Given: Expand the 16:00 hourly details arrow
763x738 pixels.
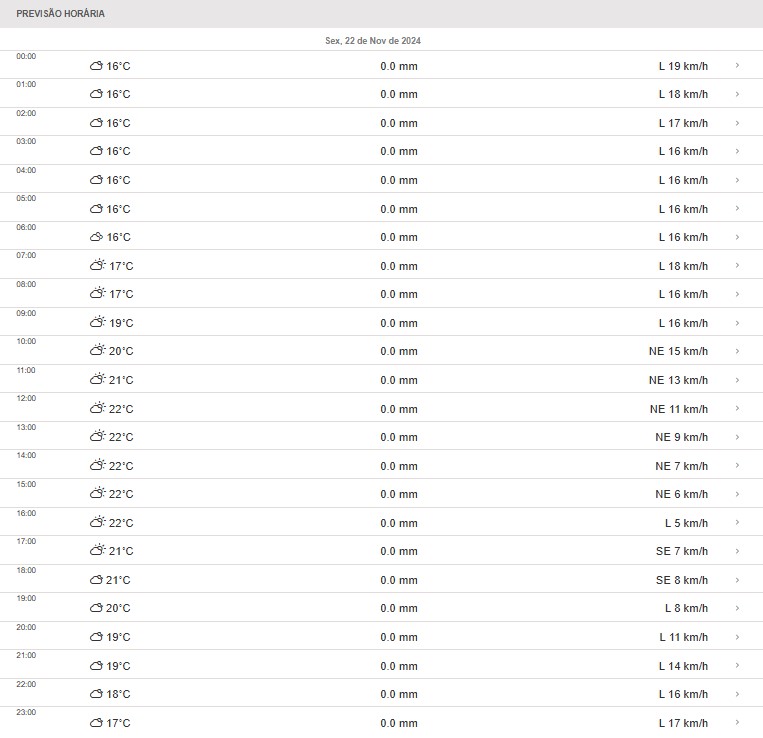Looking at the screenshot, I should [x=737, y=523].
